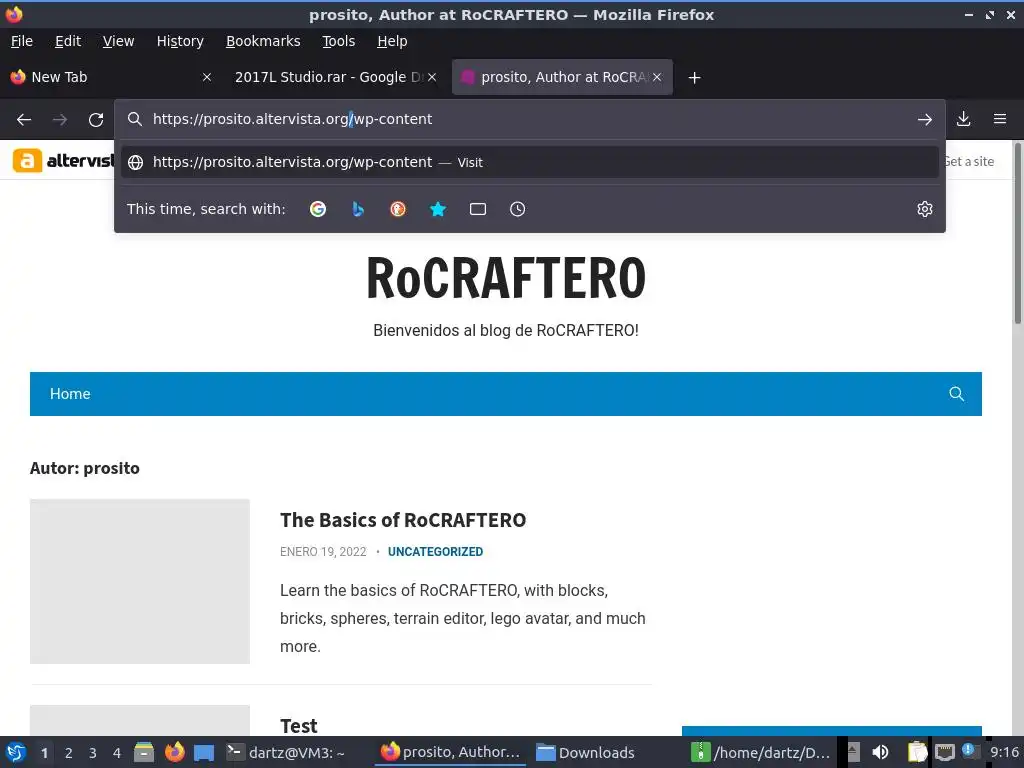
Task: Open the Tools menu
Action: pos(338,41)
